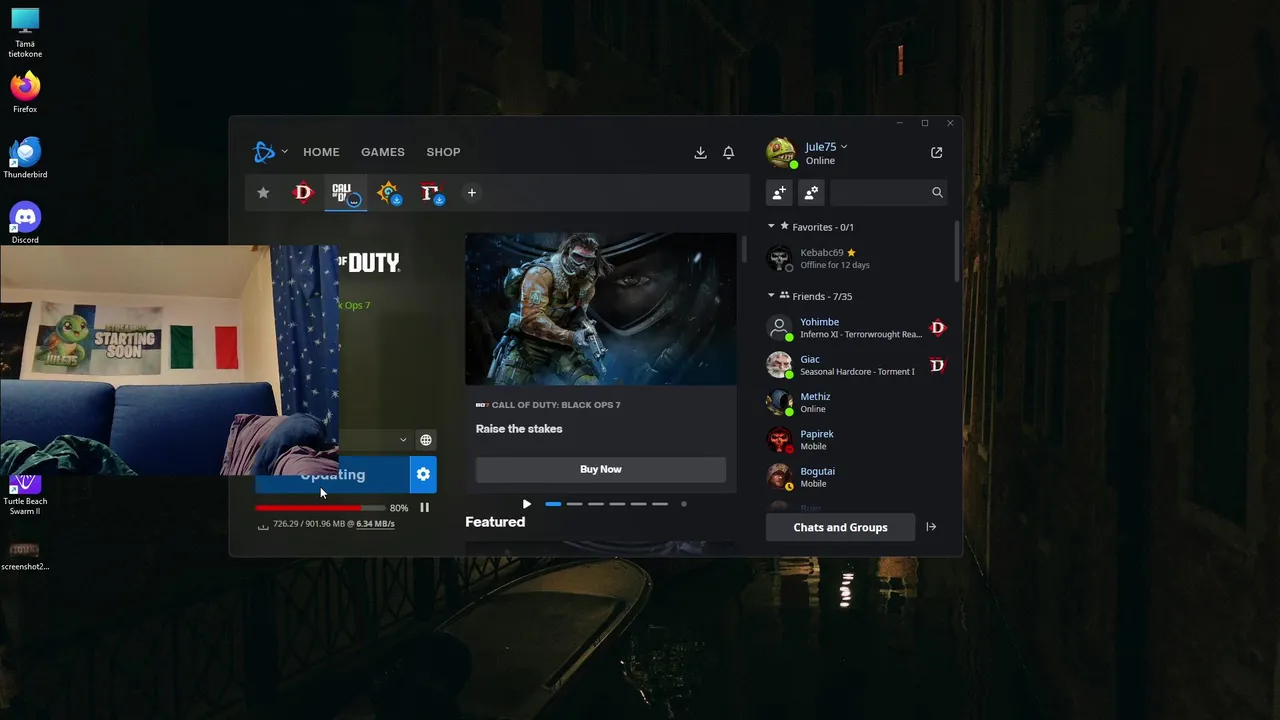
Task: Pause the update download
Action: [424, 508]
